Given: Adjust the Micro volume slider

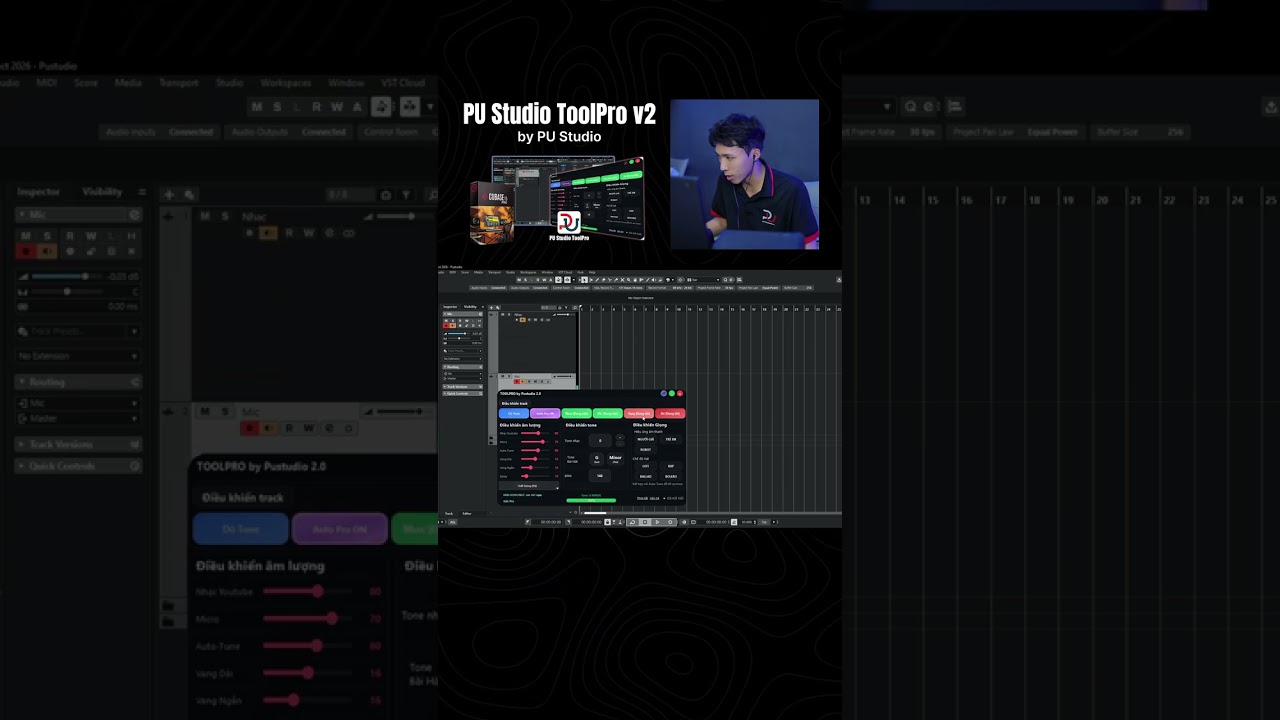Looking at the screenshot, I should pyautogui.click(x=533, y=441).
